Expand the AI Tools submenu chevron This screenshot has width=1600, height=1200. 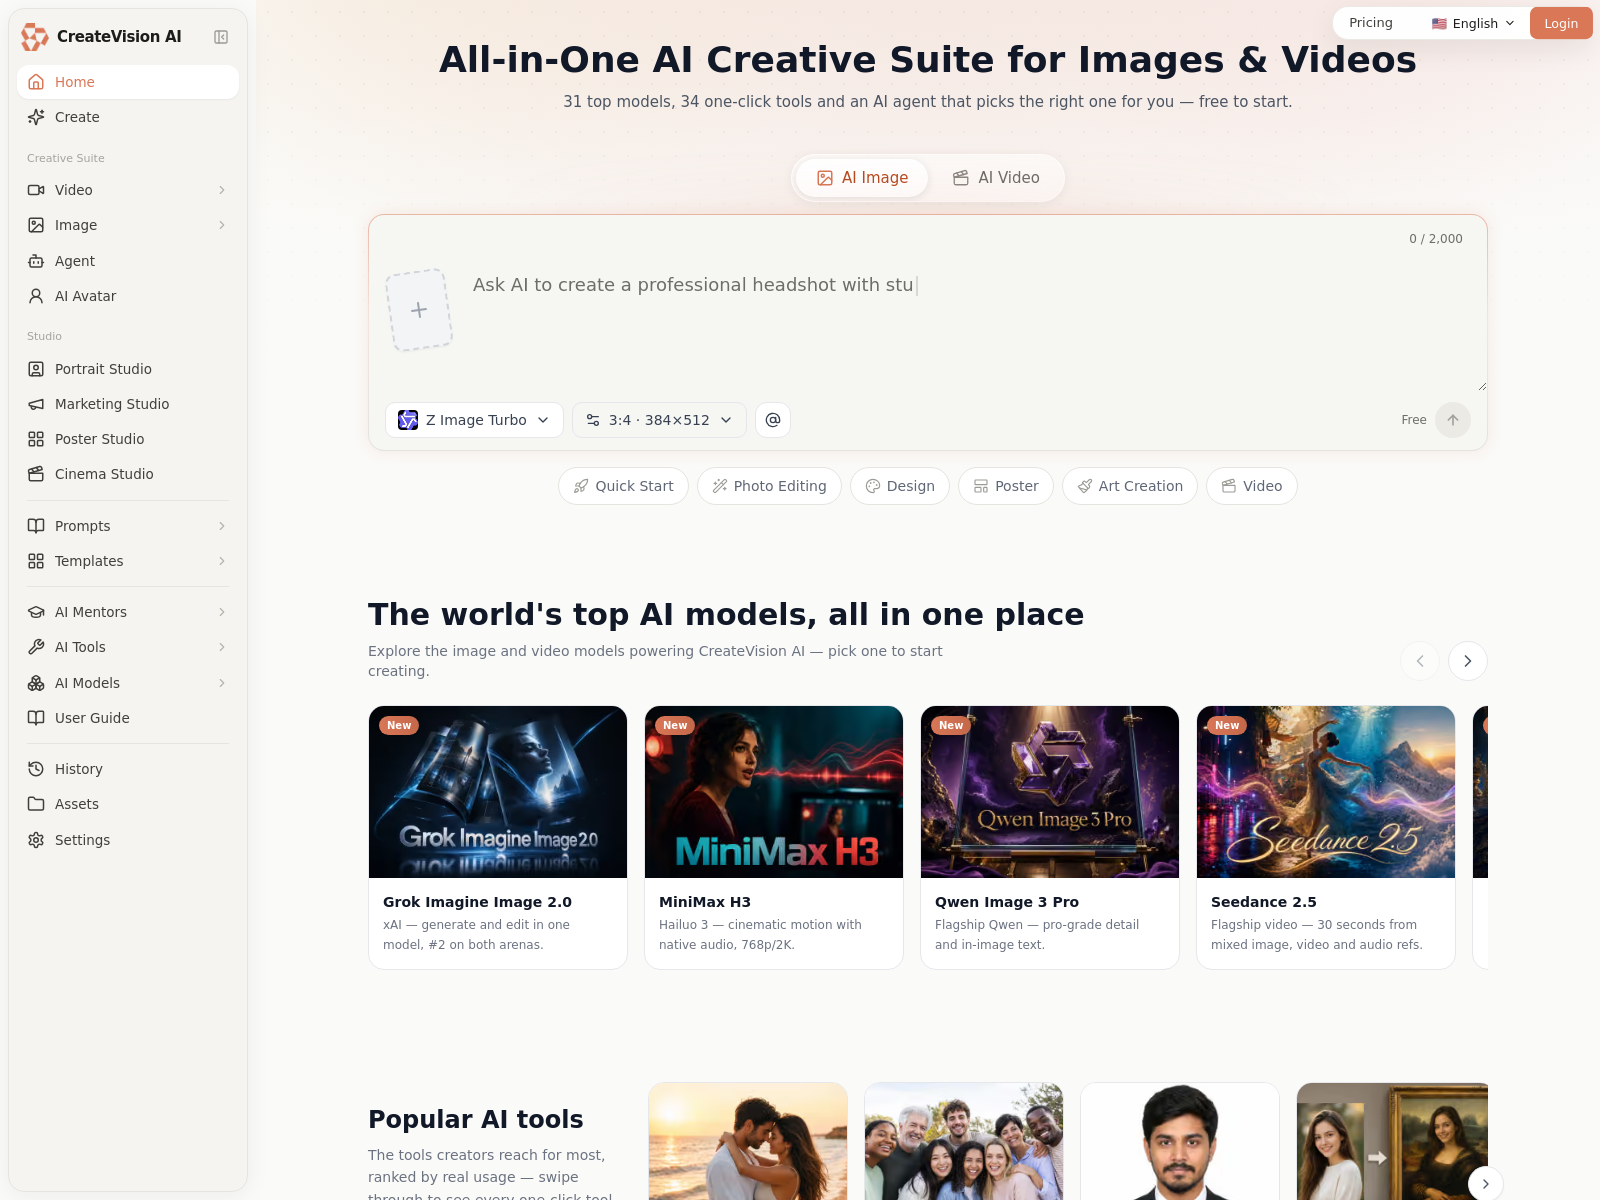(222, 647)
